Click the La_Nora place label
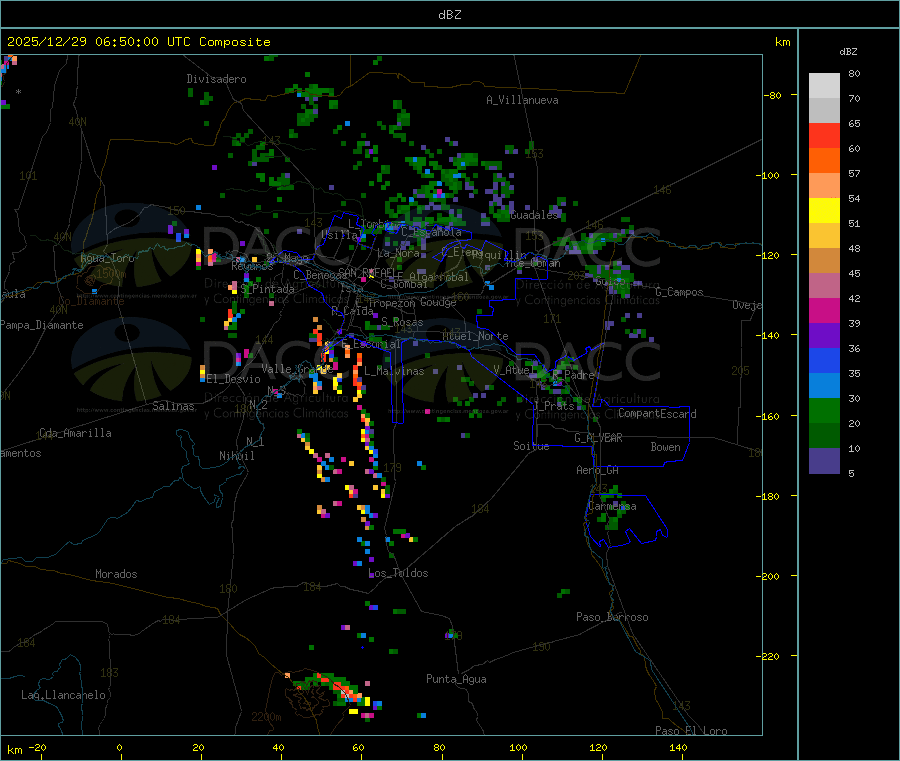The width and height of the screenshot is (900, 761). point(399,253)
